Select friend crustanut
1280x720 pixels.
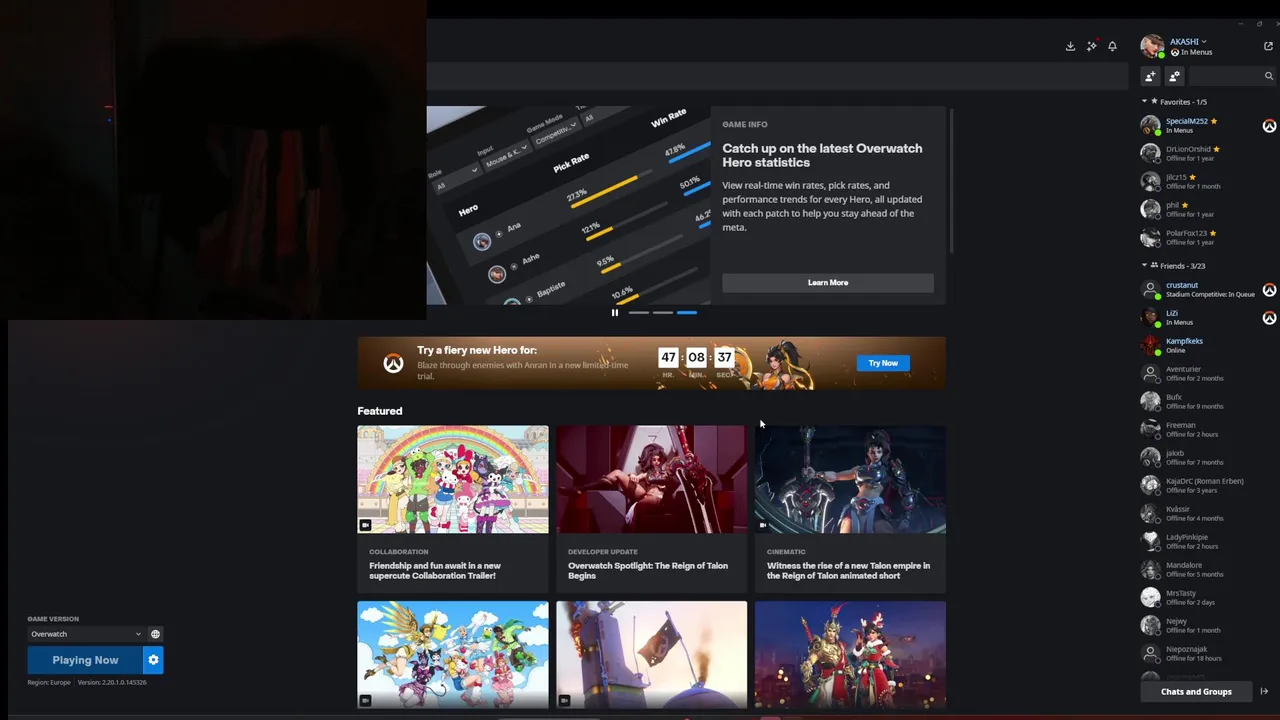(1208, 290)
